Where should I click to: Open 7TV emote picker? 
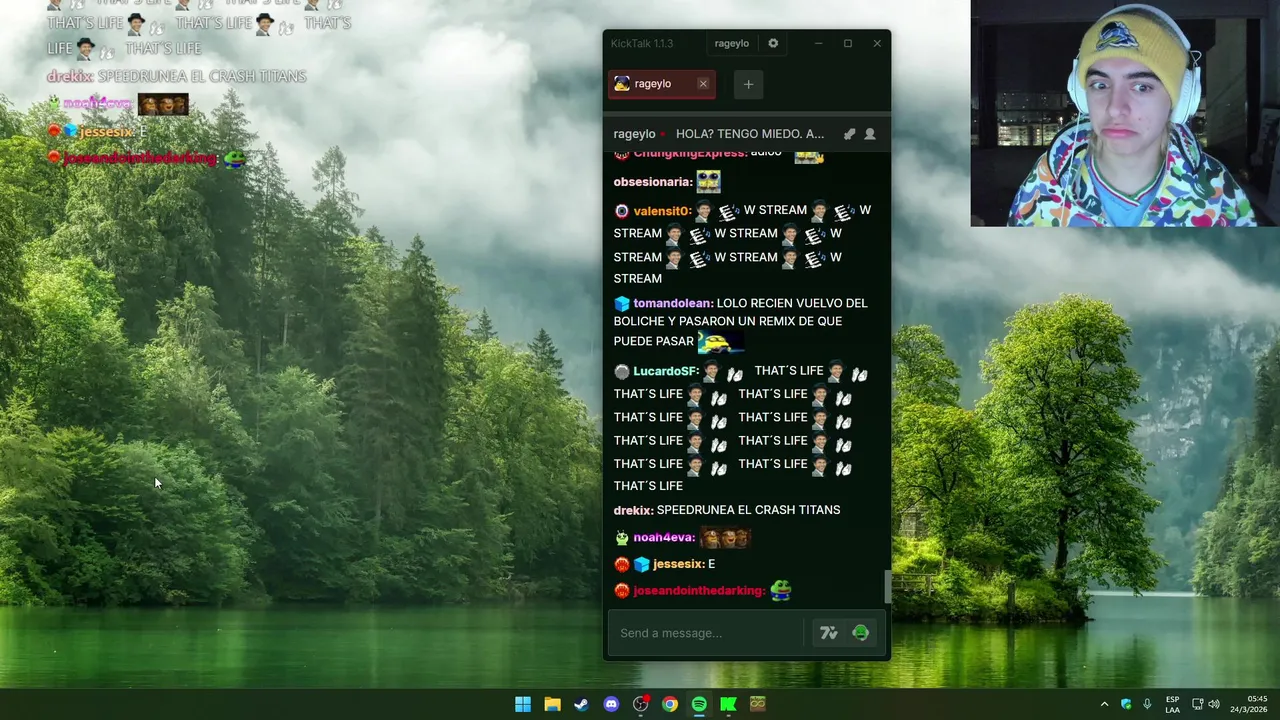point(828,633)
